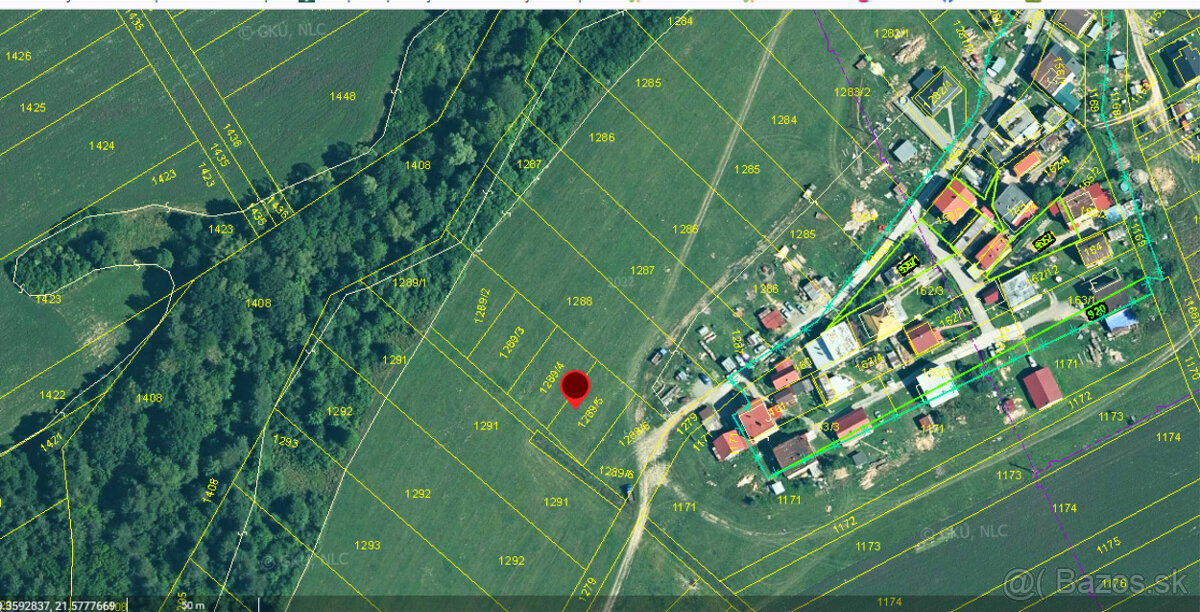Click parcel 1294 label
The image size is (1200, 612).
[x=680, y=21]
